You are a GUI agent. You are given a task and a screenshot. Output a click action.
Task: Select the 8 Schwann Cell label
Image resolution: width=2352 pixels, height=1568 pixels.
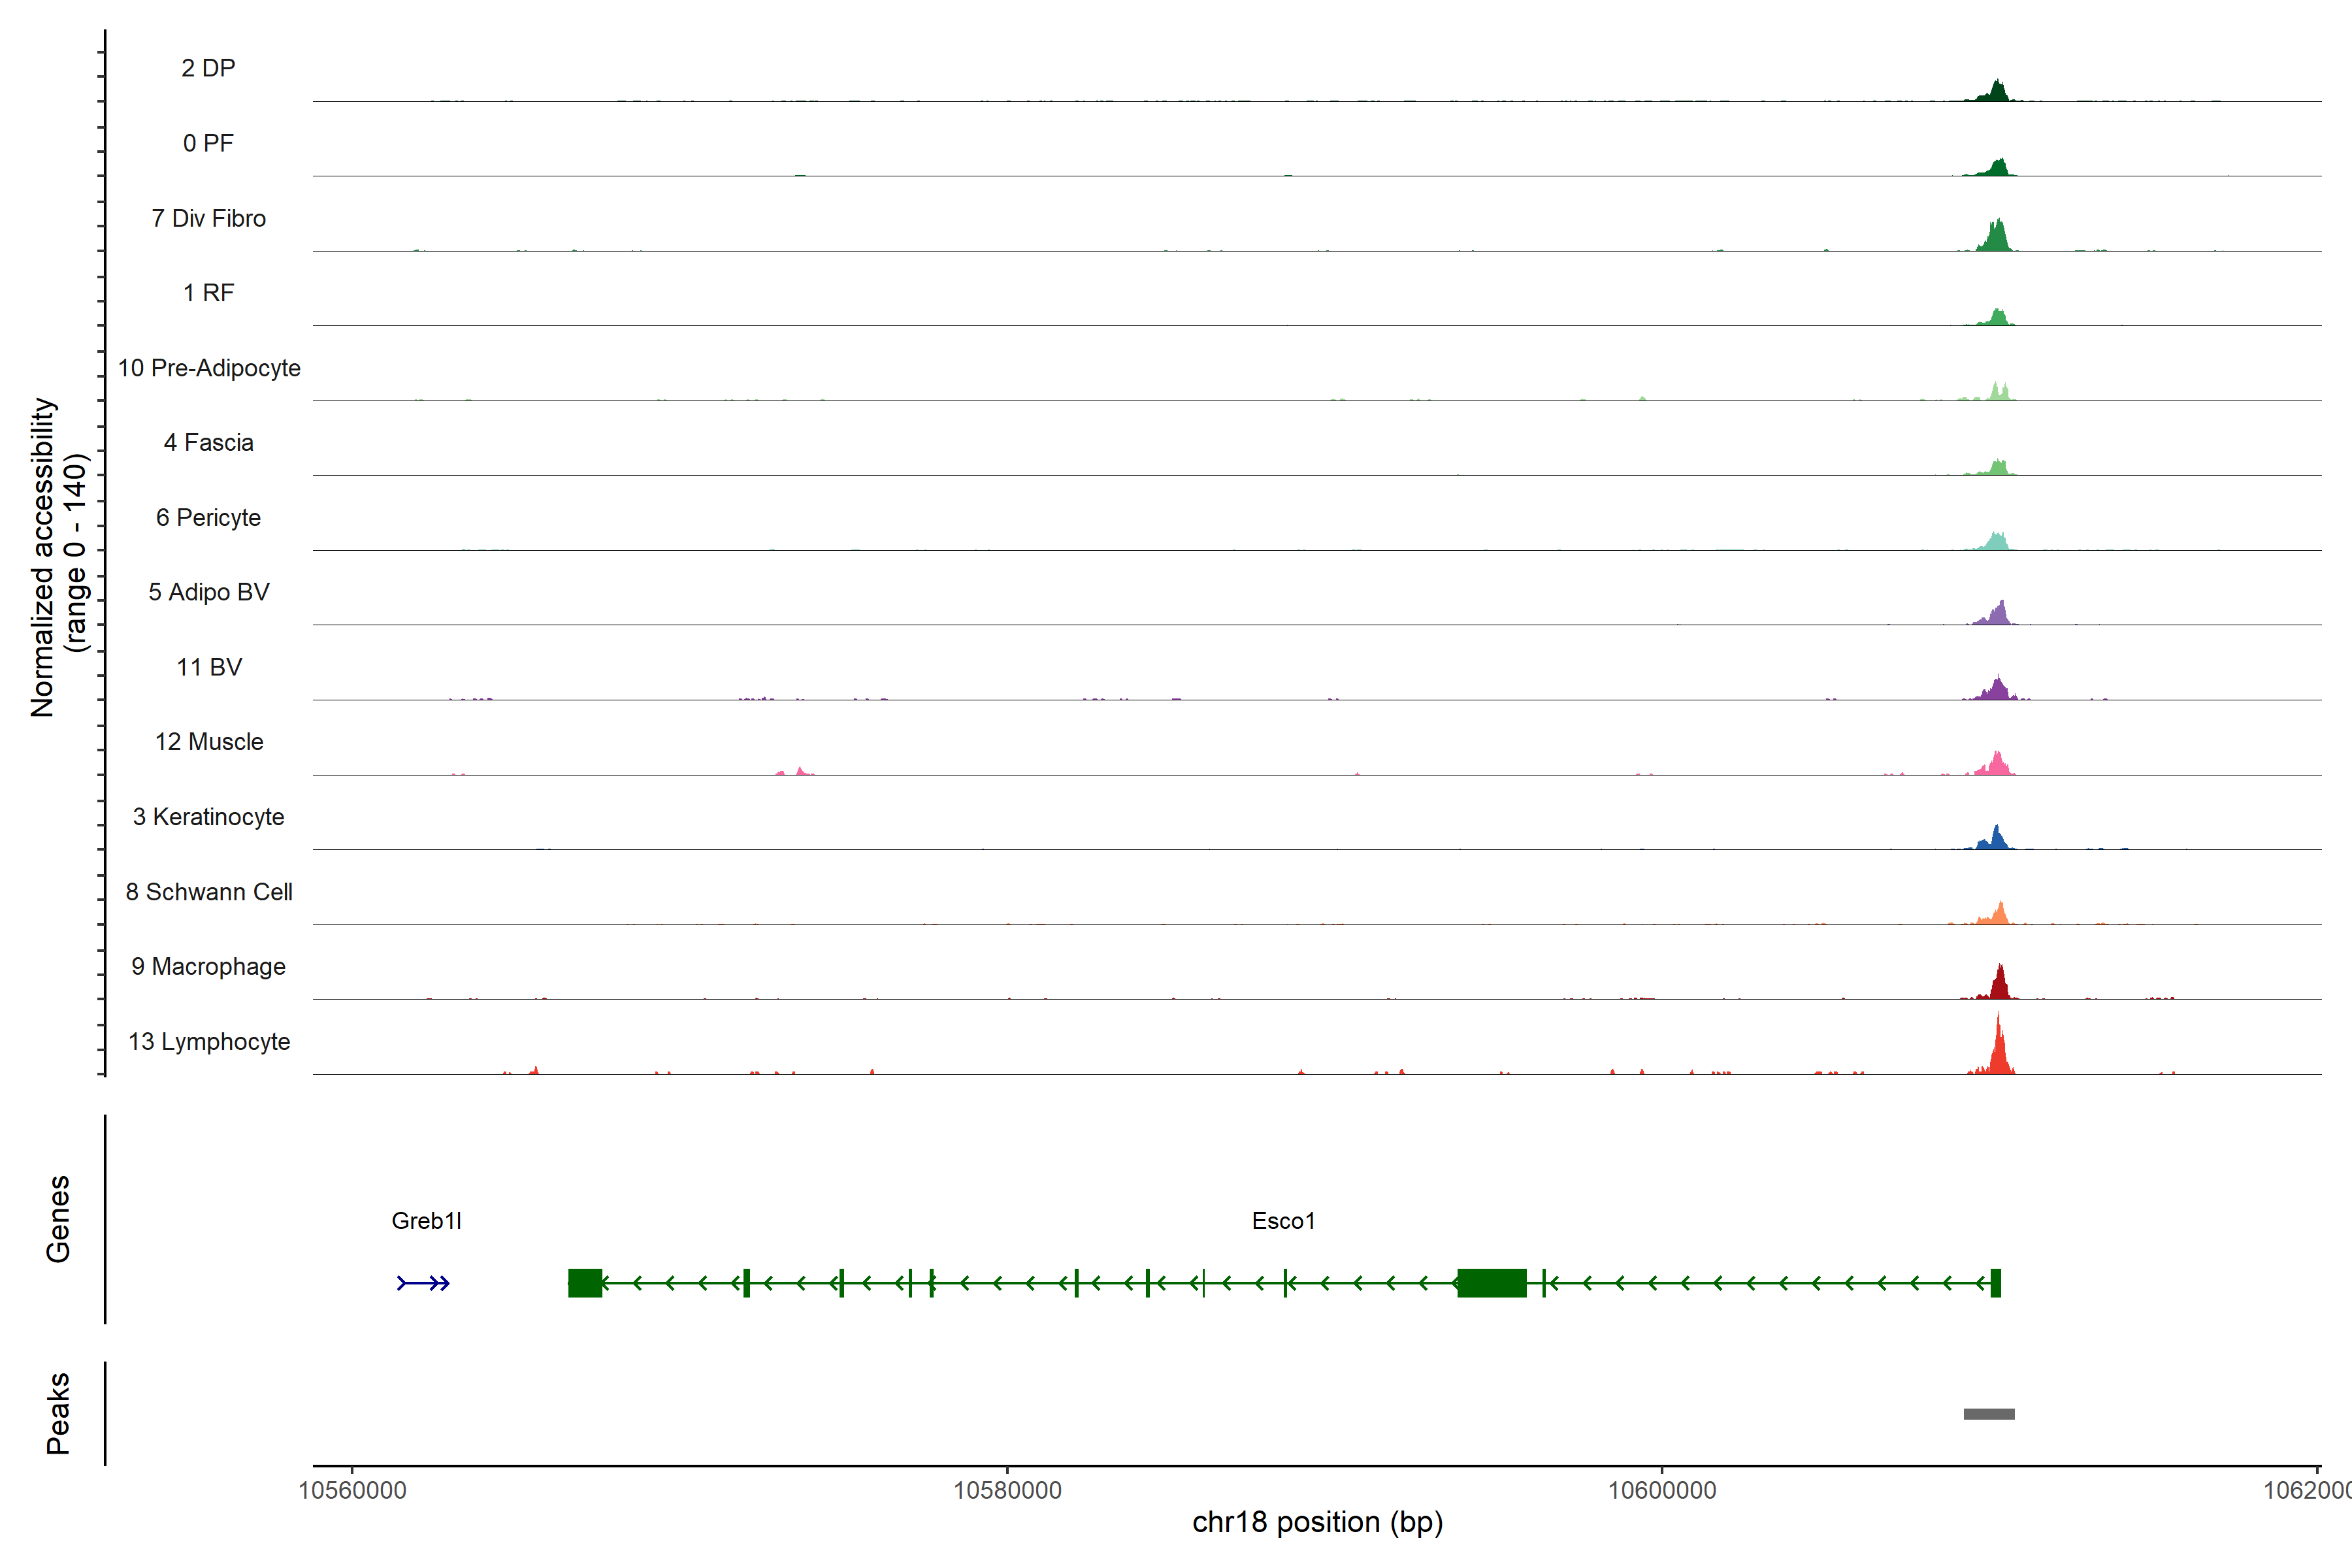(209, 892)
